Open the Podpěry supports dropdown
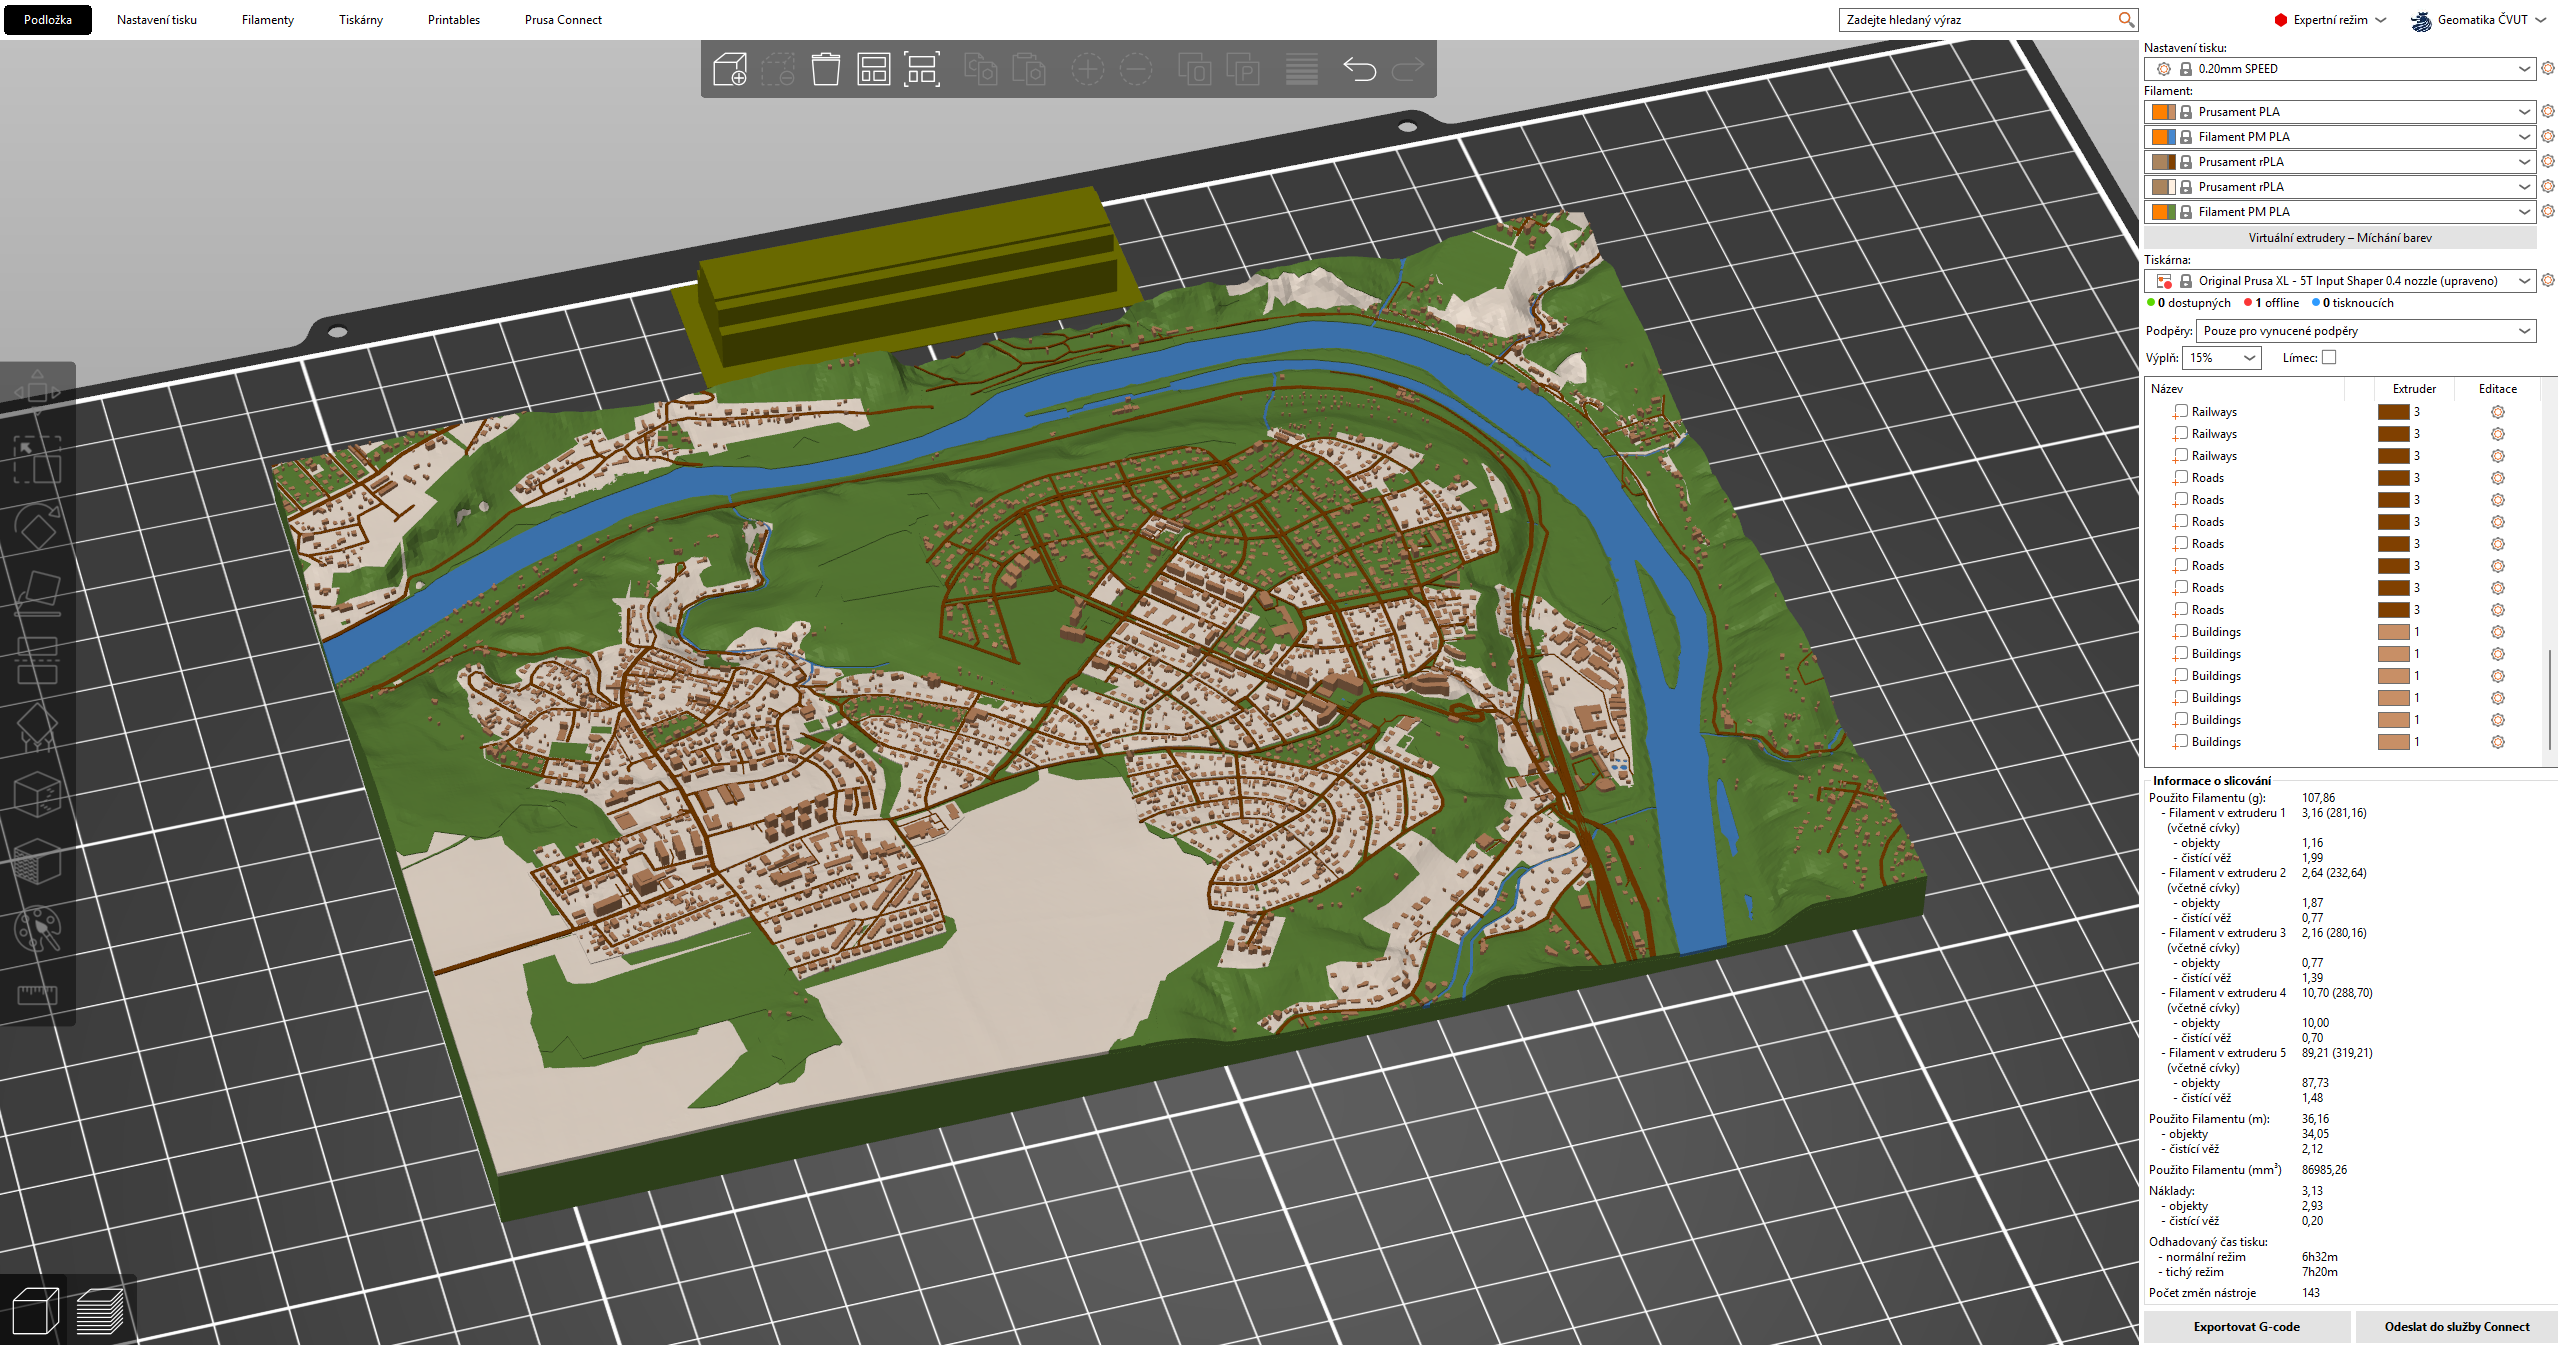This screenshot has width=2558, height=1345. [x=2366, y=331]
